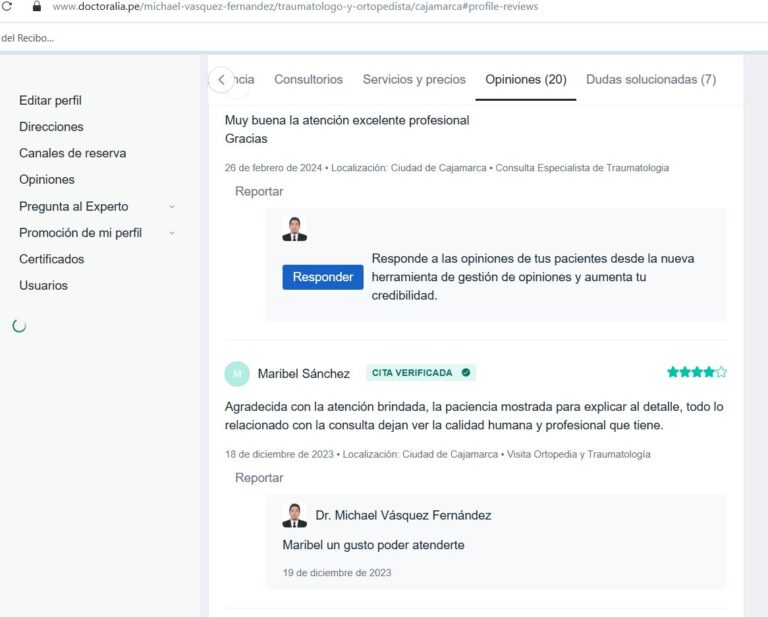Click doctor avatar beside Dr. Michael Vásquez Fernández

(294, 515)
